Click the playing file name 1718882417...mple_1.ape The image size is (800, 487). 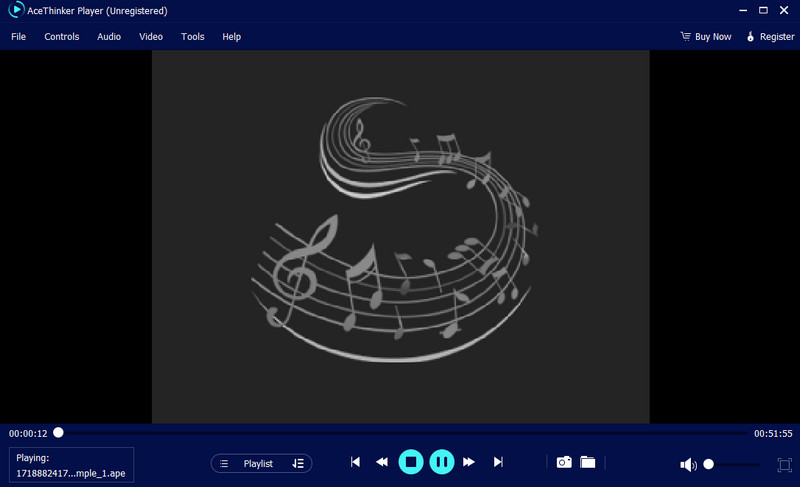point(71,473)
